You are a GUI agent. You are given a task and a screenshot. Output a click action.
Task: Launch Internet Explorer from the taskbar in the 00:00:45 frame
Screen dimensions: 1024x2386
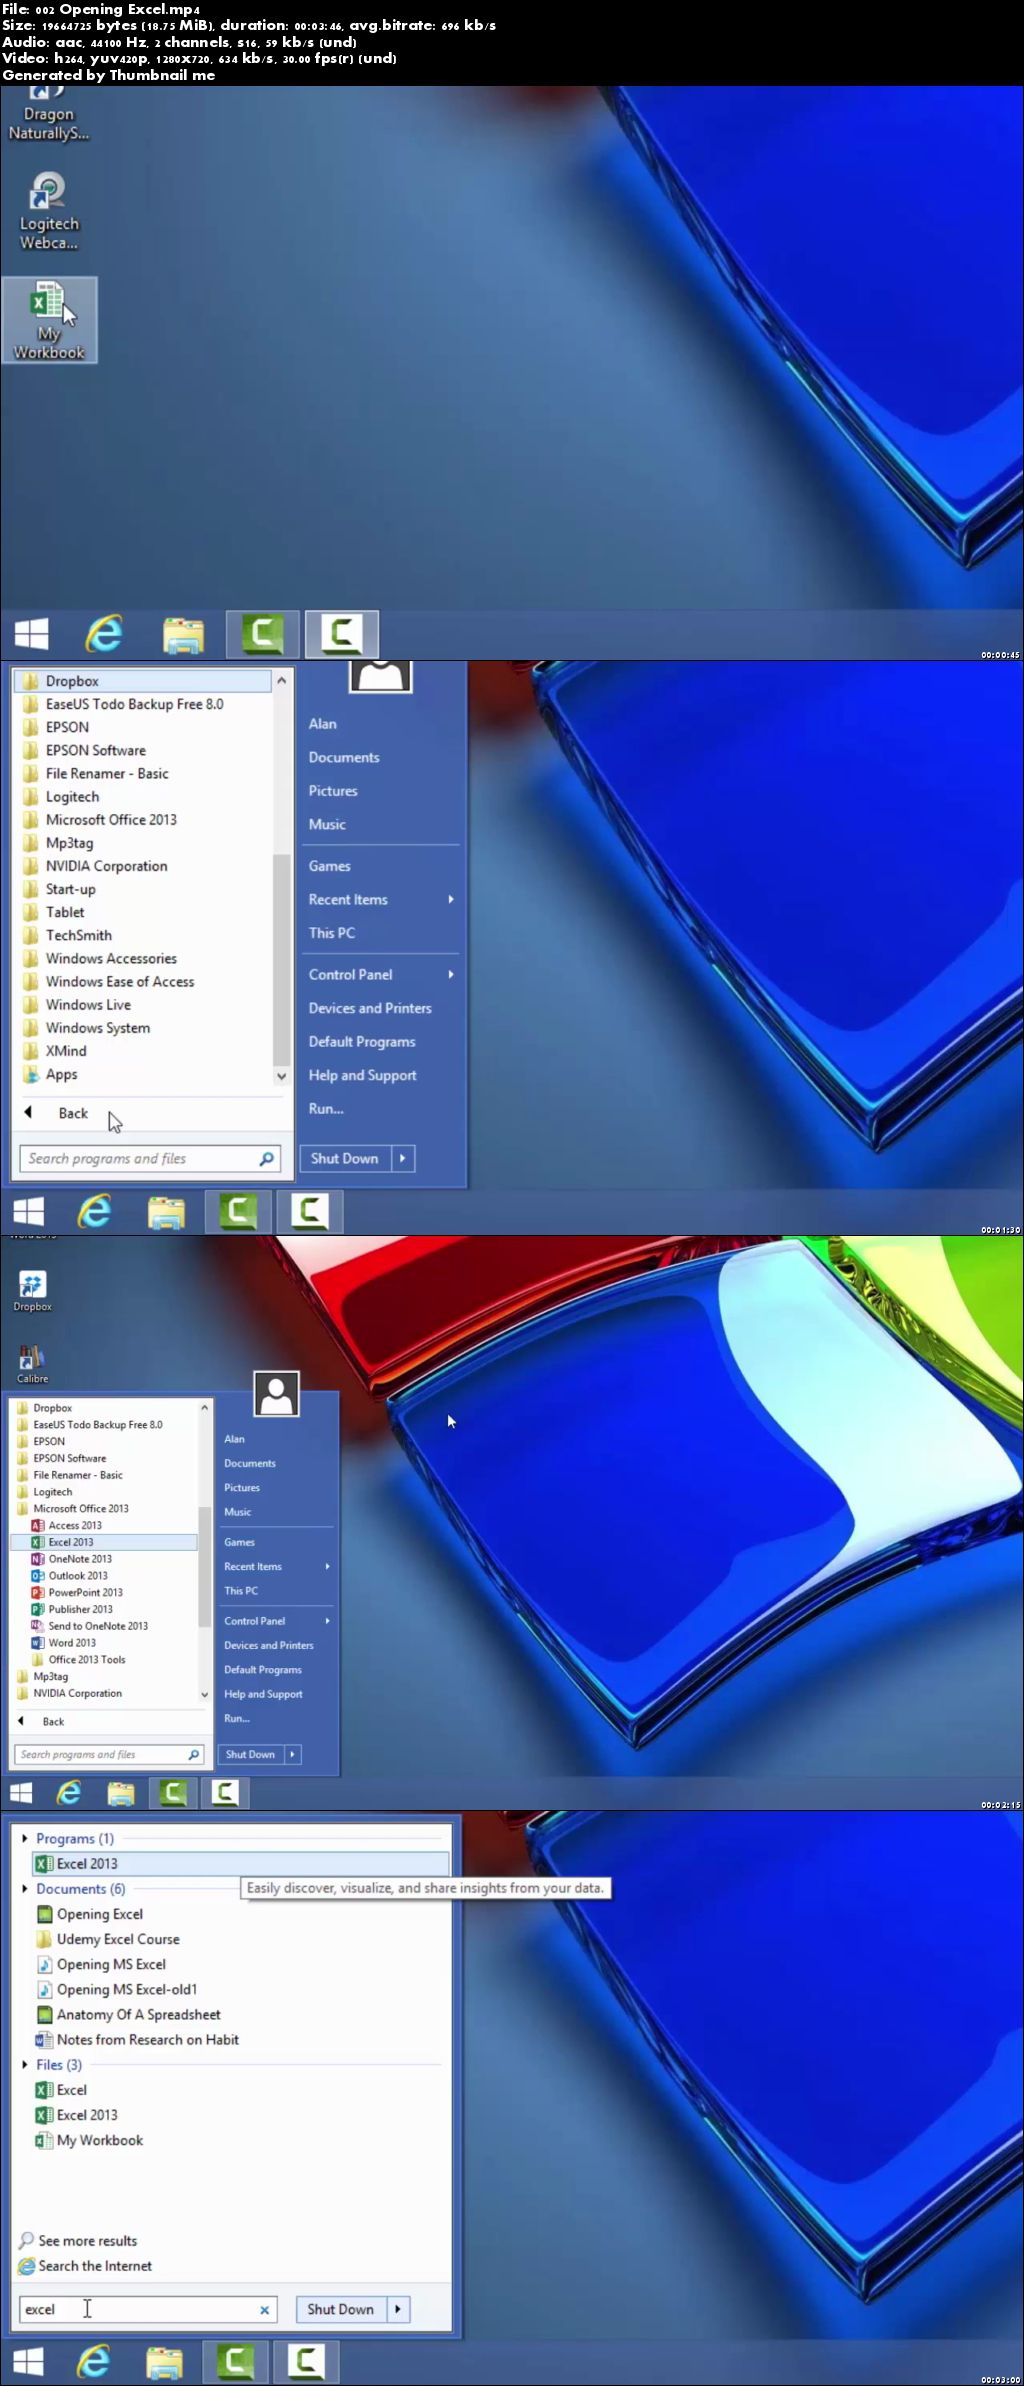coord(104,634)
